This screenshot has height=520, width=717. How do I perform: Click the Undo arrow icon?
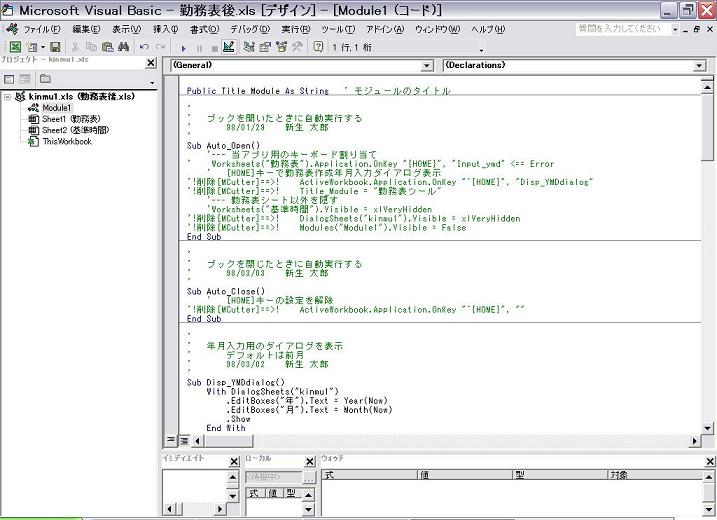144,47
